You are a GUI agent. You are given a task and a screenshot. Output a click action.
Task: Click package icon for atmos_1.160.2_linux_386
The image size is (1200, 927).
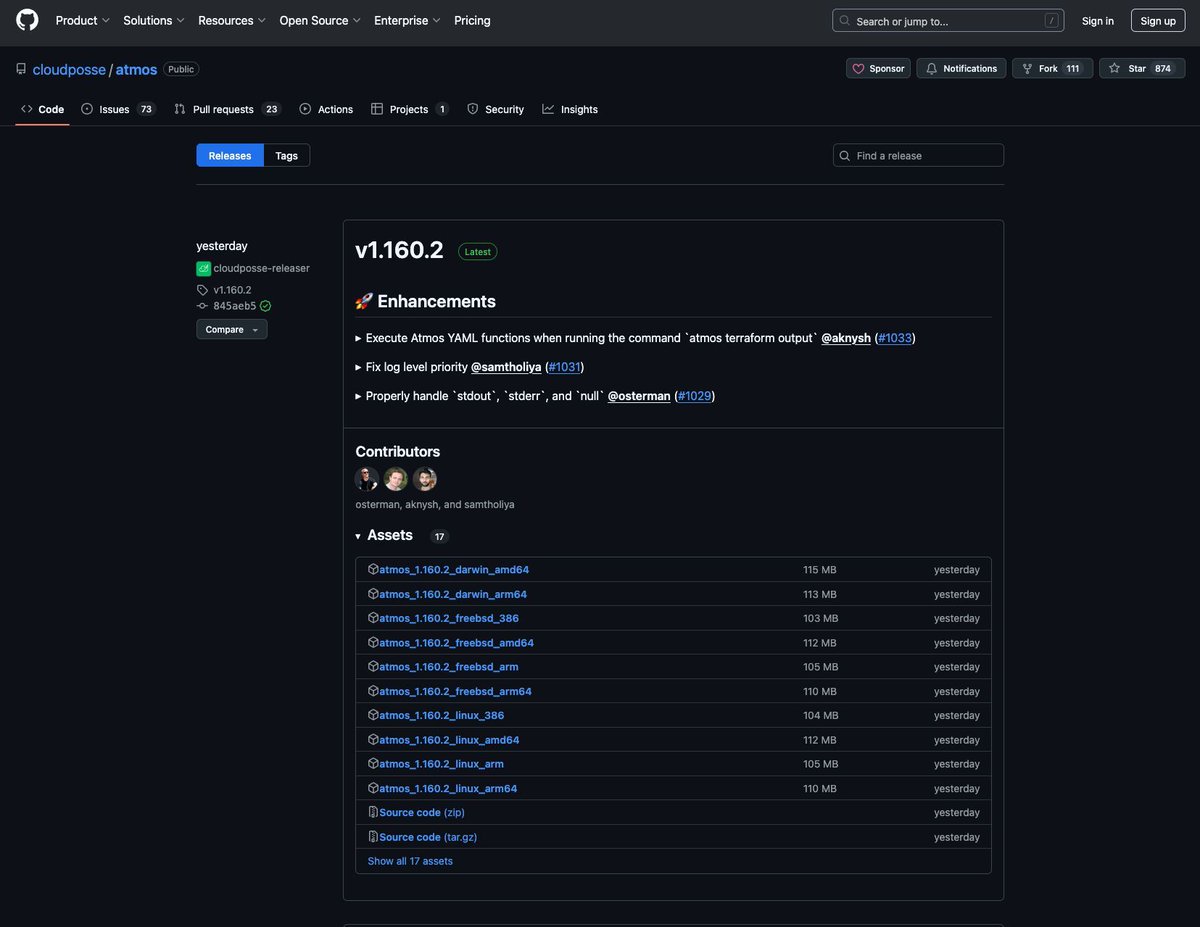coord(373,715)
